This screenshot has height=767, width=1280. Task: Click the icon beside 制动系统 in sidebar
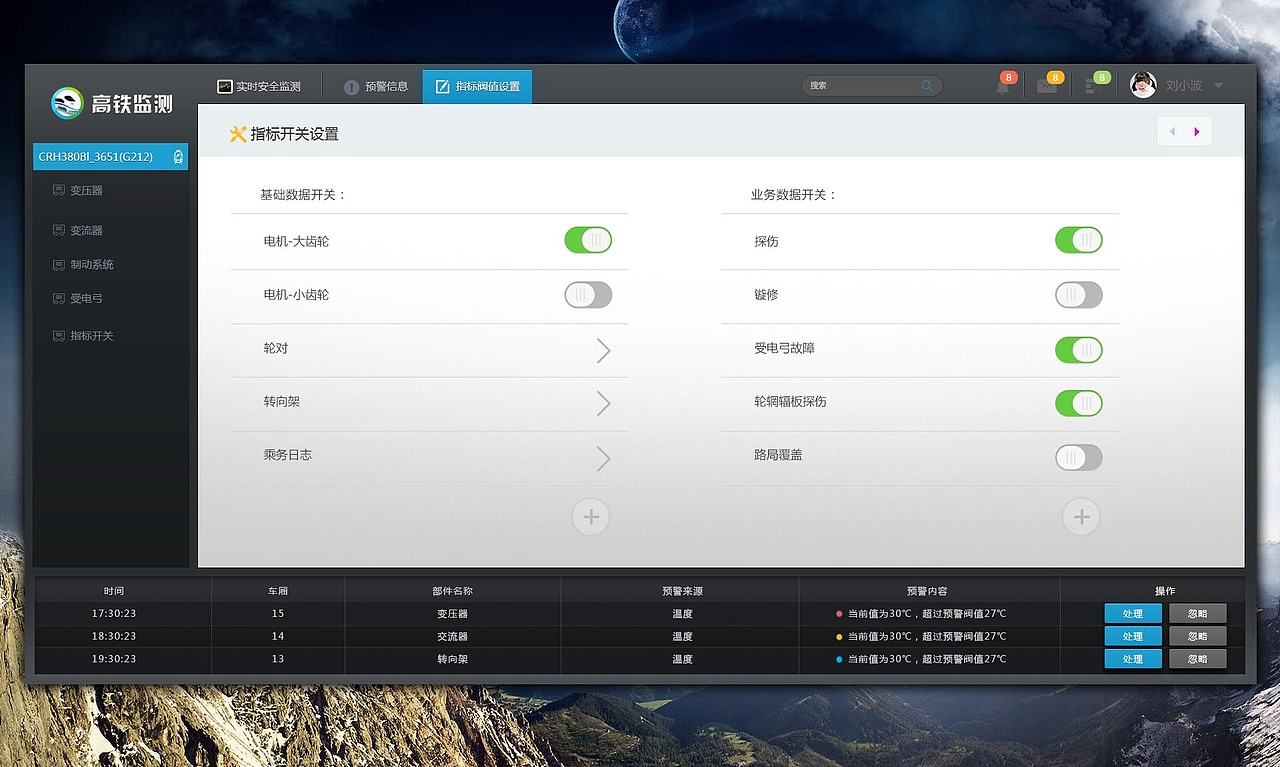[x=58, y=265]
